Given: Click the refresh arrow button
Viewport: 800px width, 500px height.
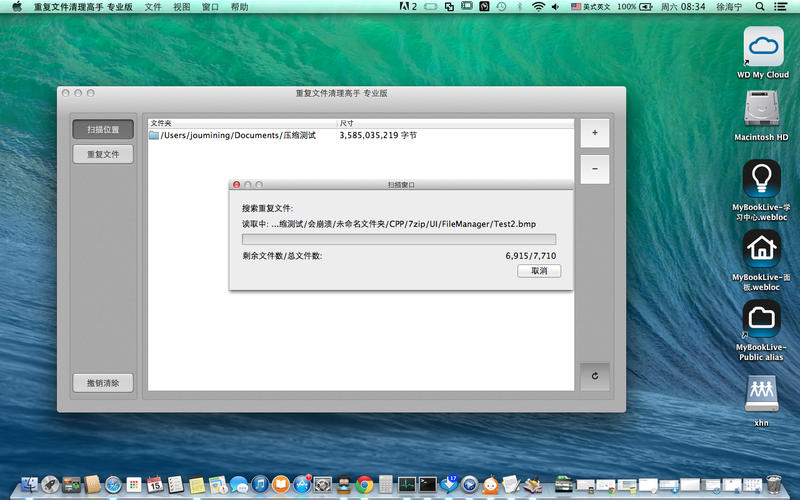Looking at the screenshot, I should [595, 376].
